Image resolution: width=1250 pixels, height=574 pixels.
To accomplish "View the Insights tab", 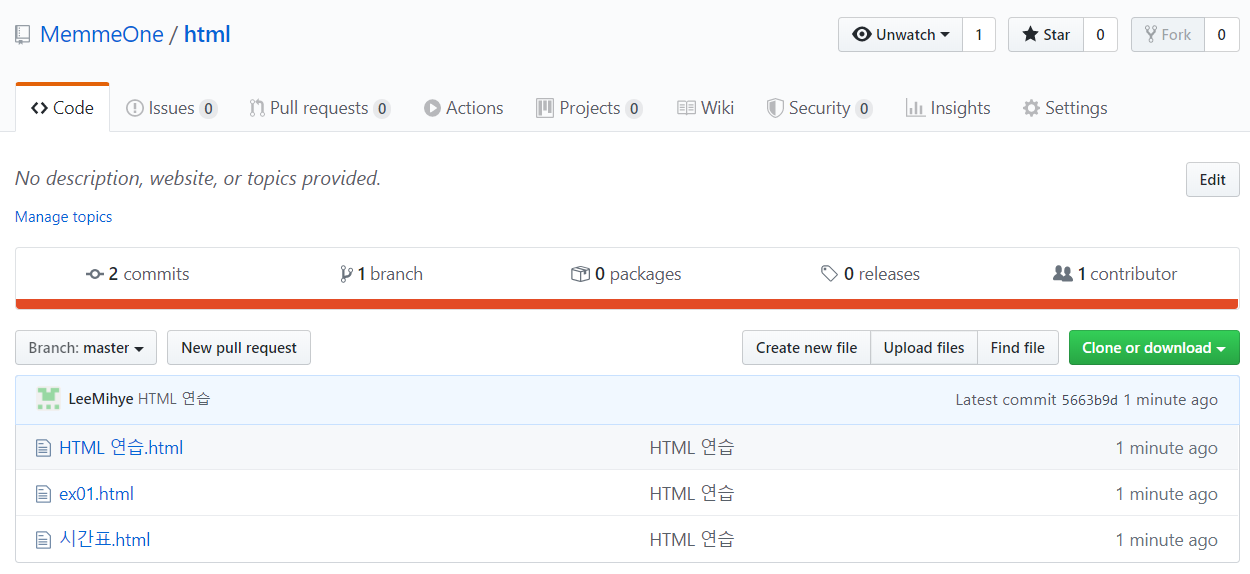I will [948, 108].
